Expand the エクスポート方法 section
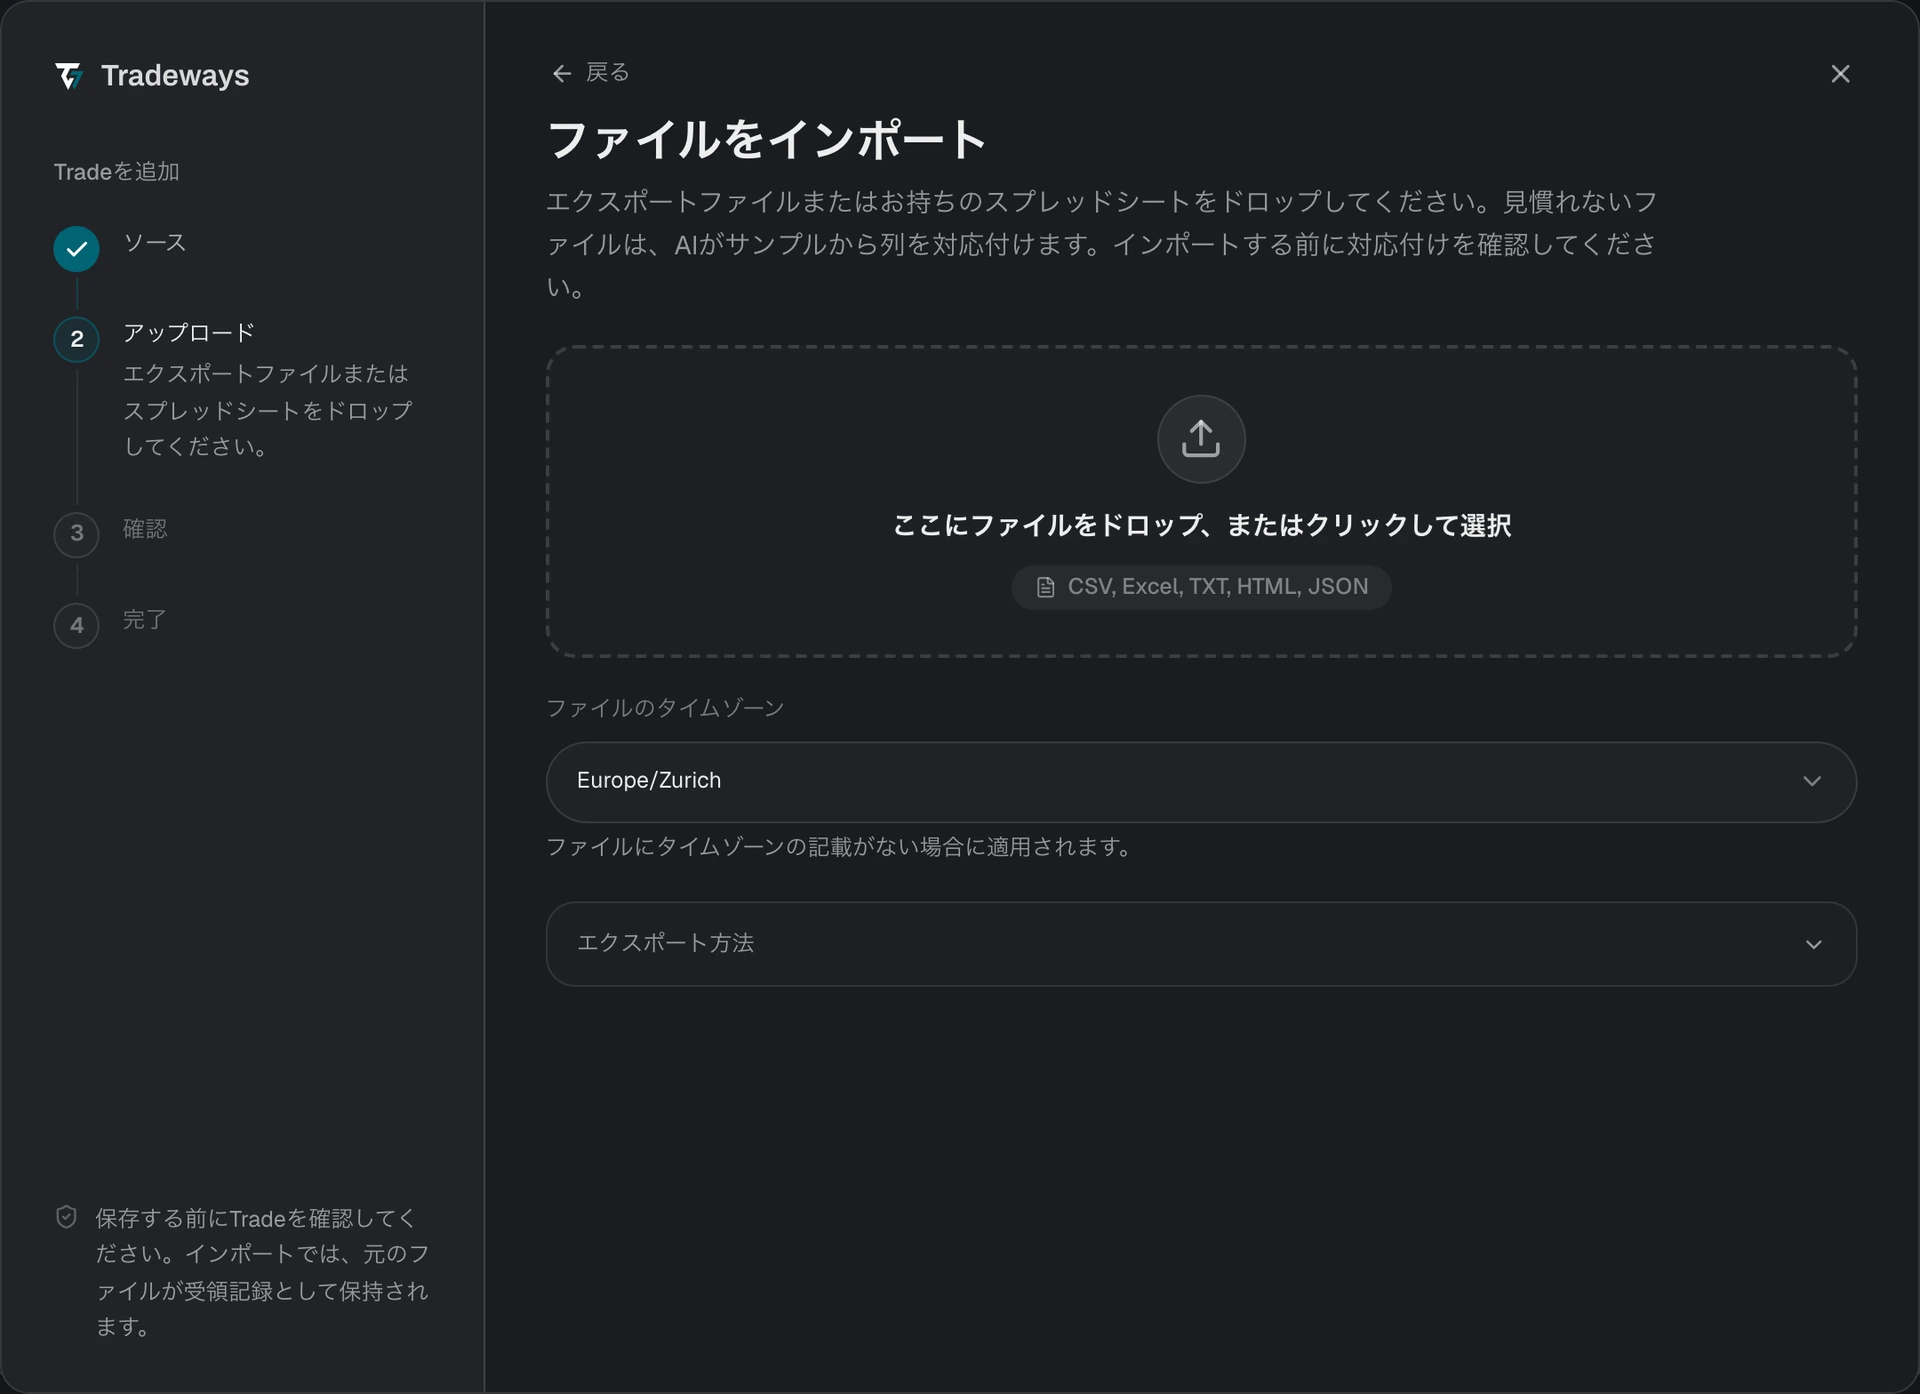 (x=1201, y=944)
